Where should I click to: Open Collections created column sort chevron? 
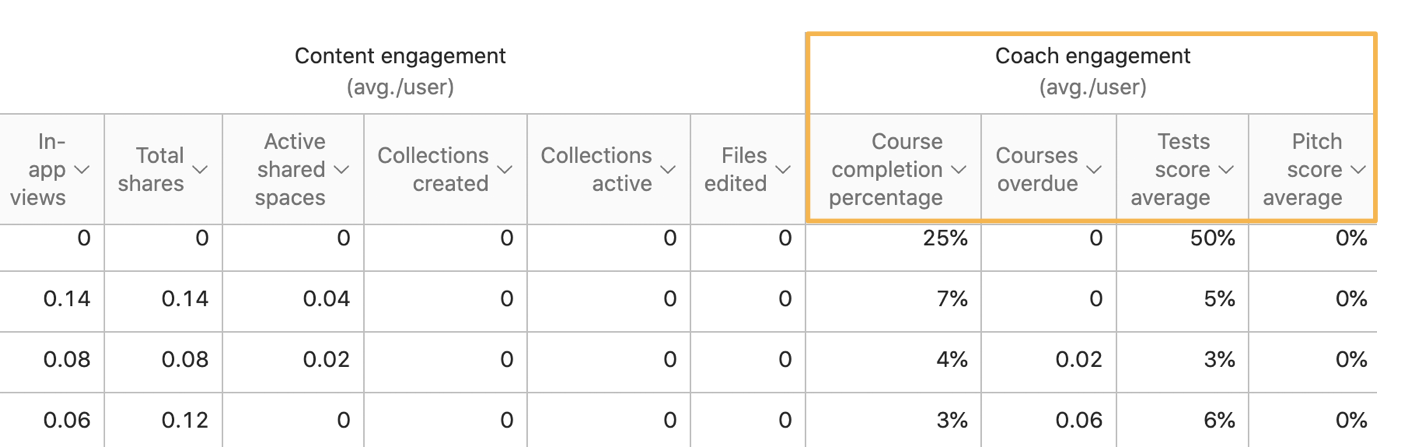[x=505, y=170]
